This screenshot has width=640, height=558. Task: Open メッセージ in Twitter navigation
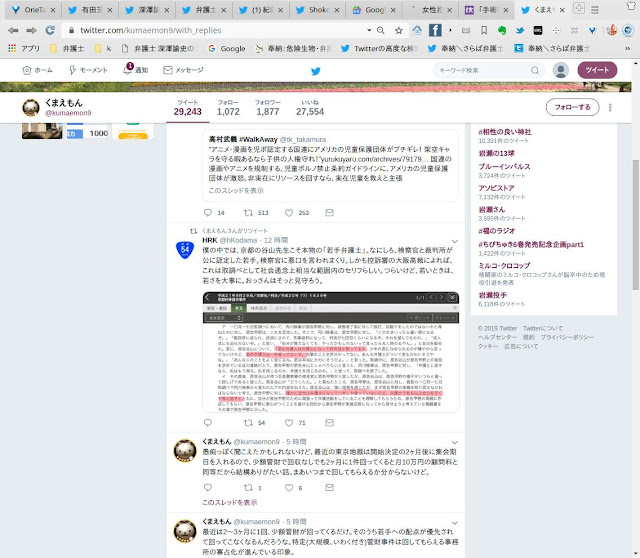[183, 70]
